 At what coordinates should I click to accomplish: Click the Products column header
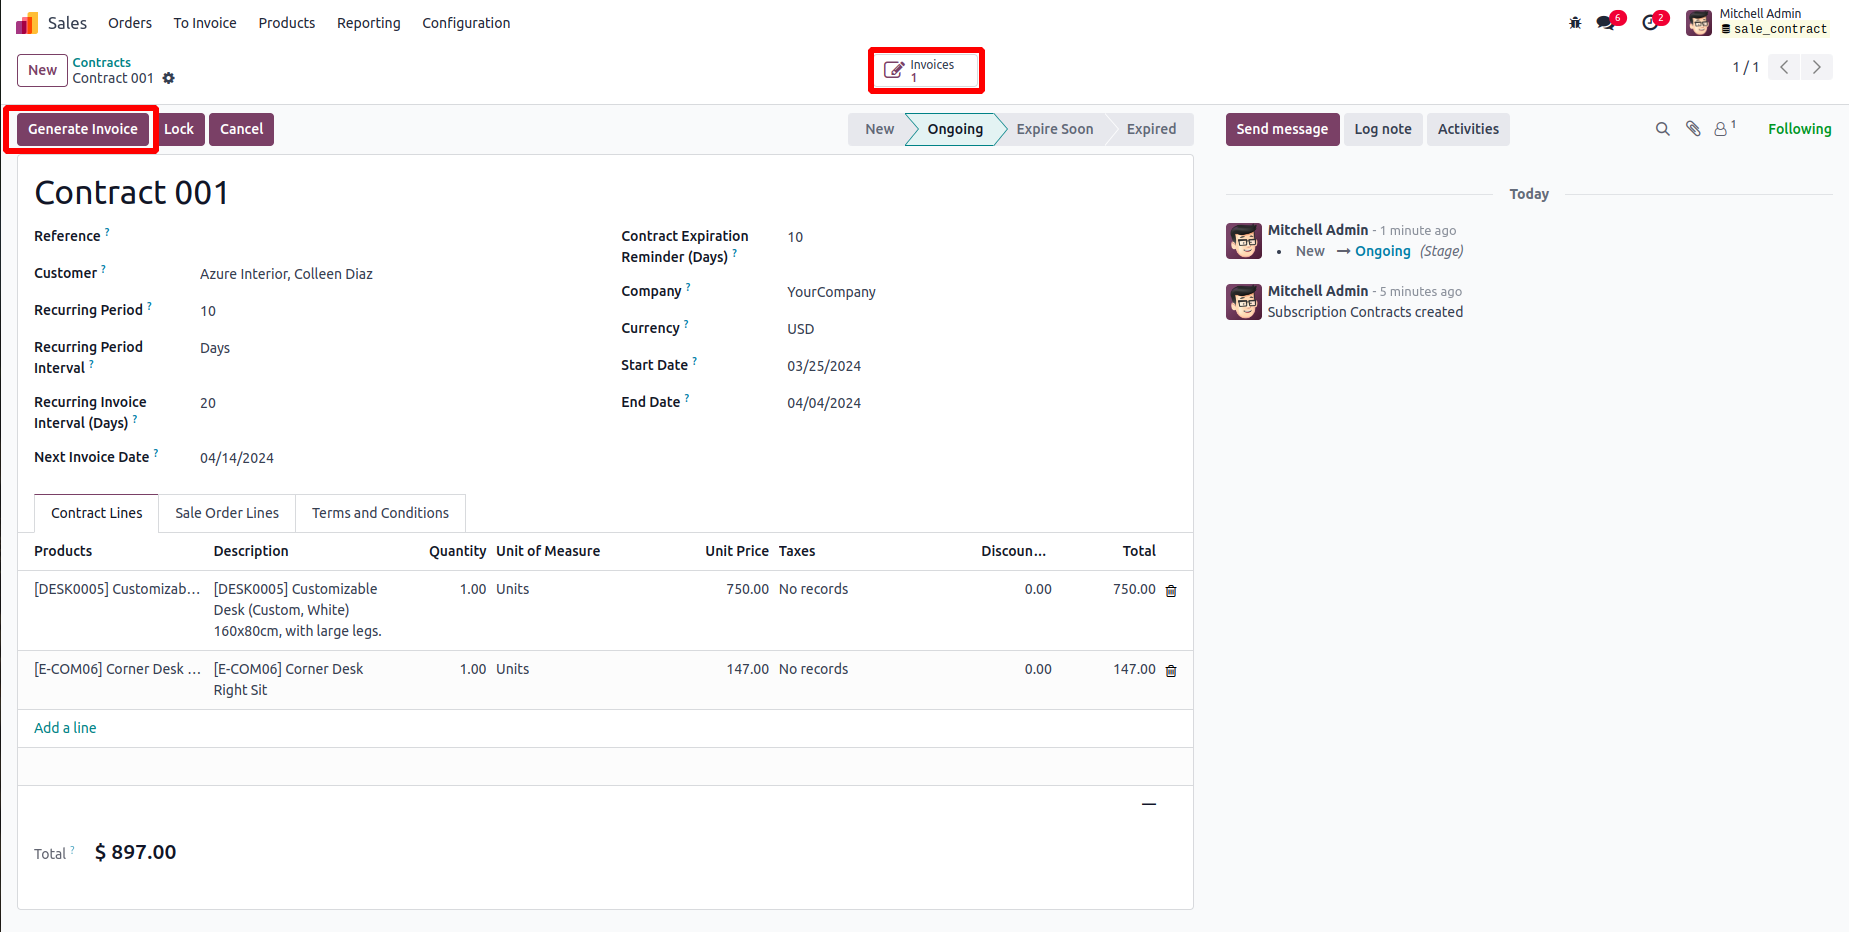click(63, 551)
